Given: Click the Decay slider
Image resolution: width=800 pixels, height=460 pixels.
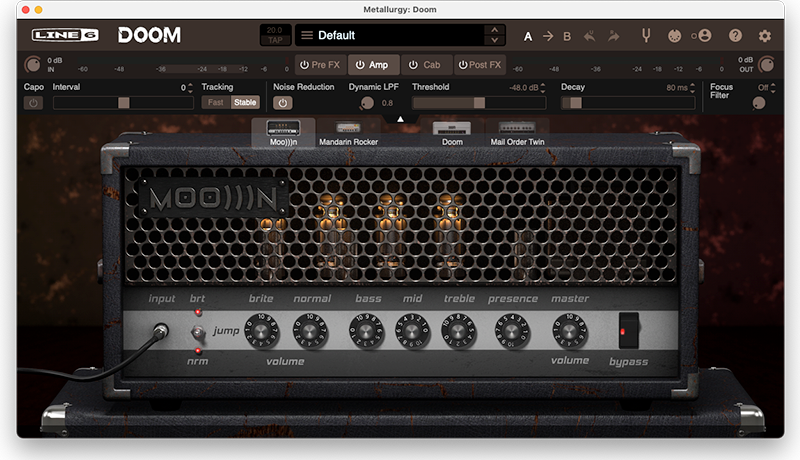Looking at the screenshot, I should 628,103.
